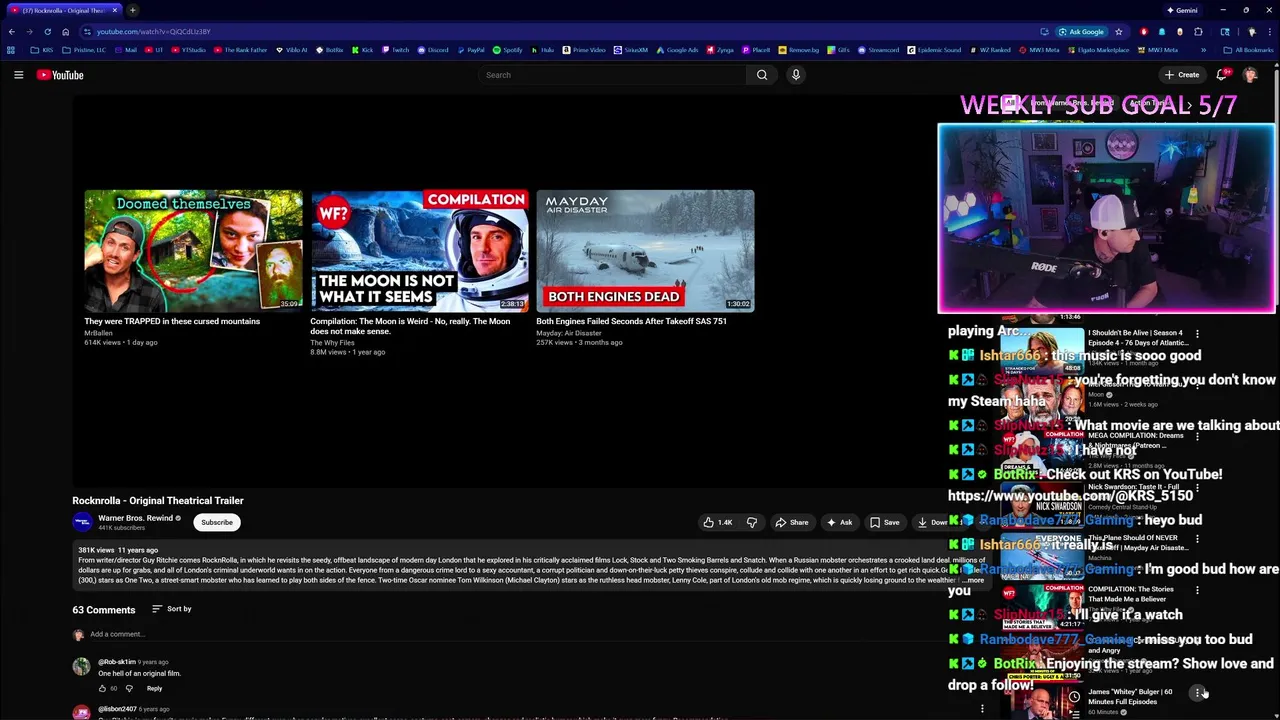Screen dimensions: 1280x720
Task: Click the search magnifier button
Action: click(x=762, y=75)
